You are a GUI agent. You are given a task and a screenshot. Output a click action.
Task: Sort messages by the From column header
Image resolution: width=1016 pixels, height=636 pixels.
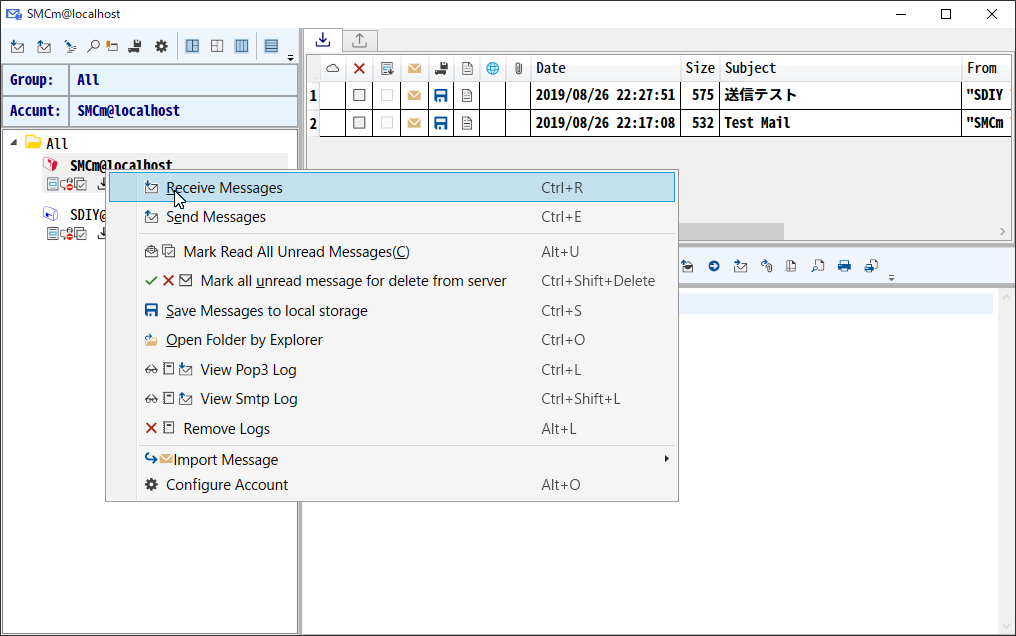(986, 68)
